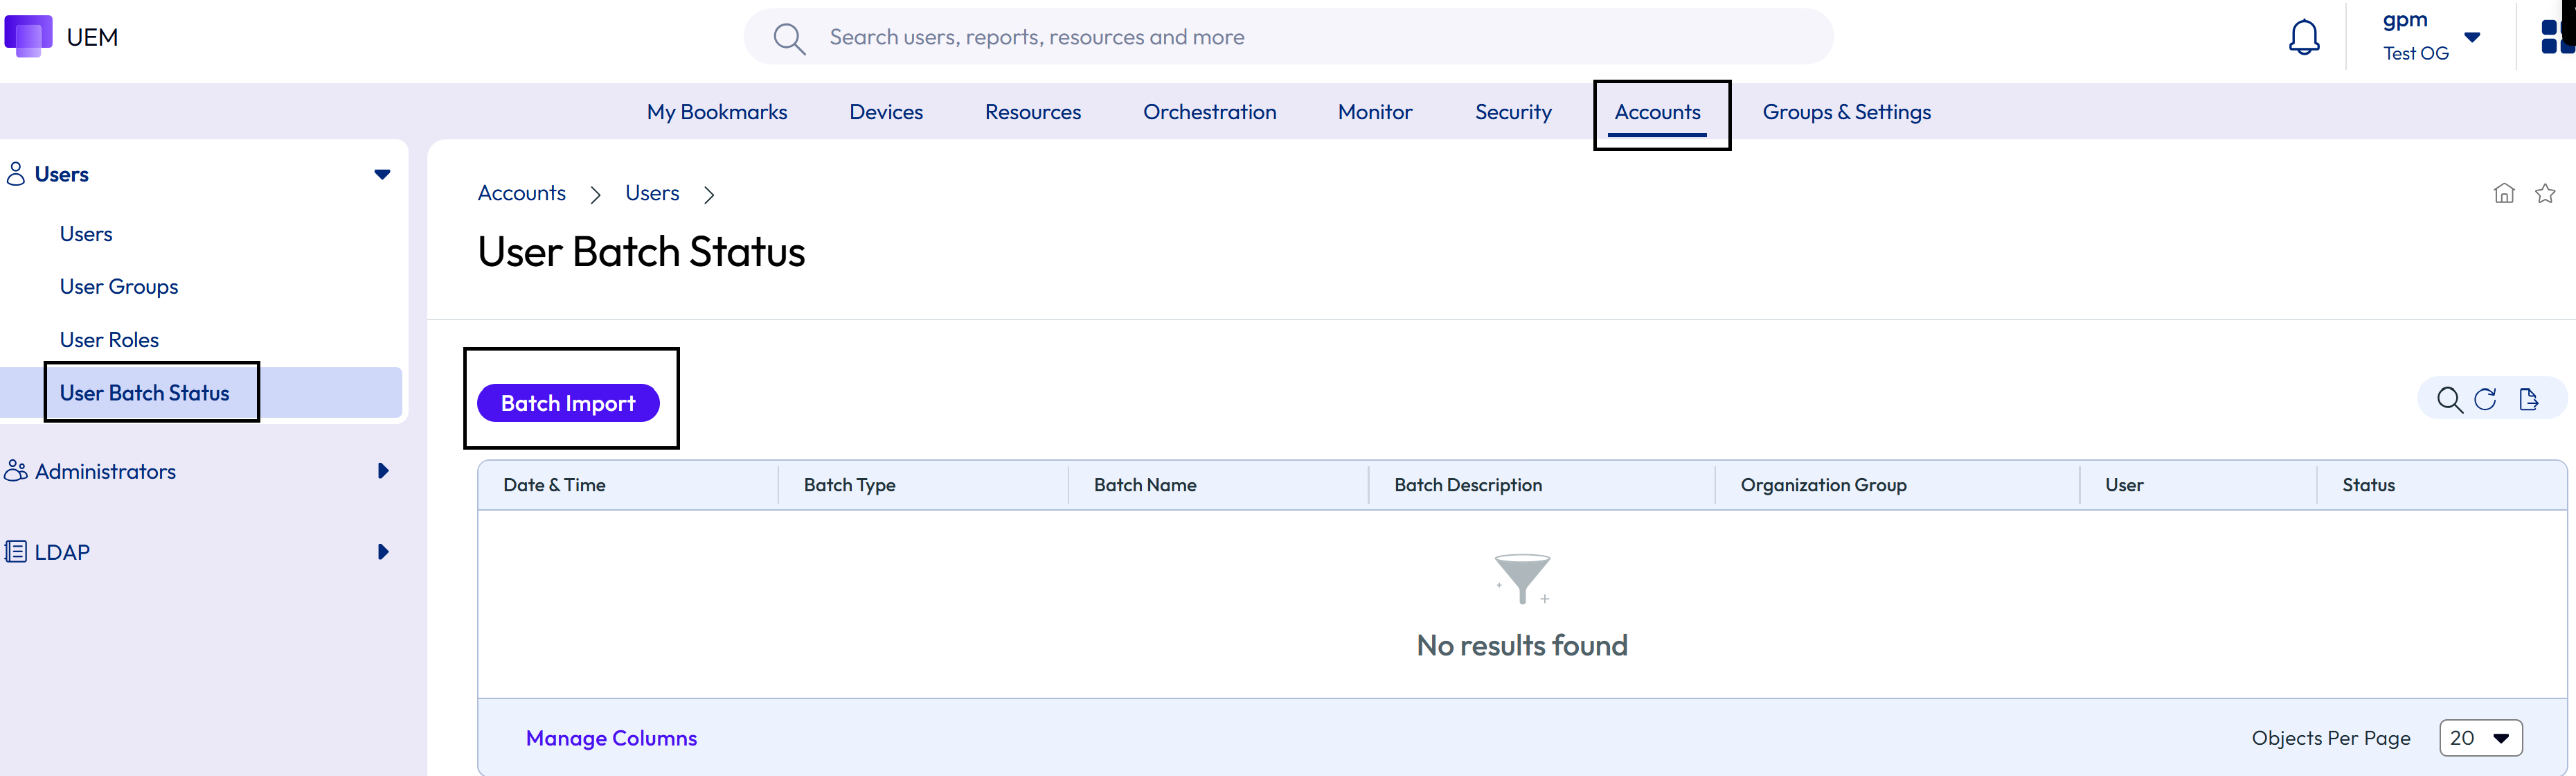Click the LDAP sidebar label
This screenshot has height=776, width=2576.
pyautogui.click(x=62, y=552)
